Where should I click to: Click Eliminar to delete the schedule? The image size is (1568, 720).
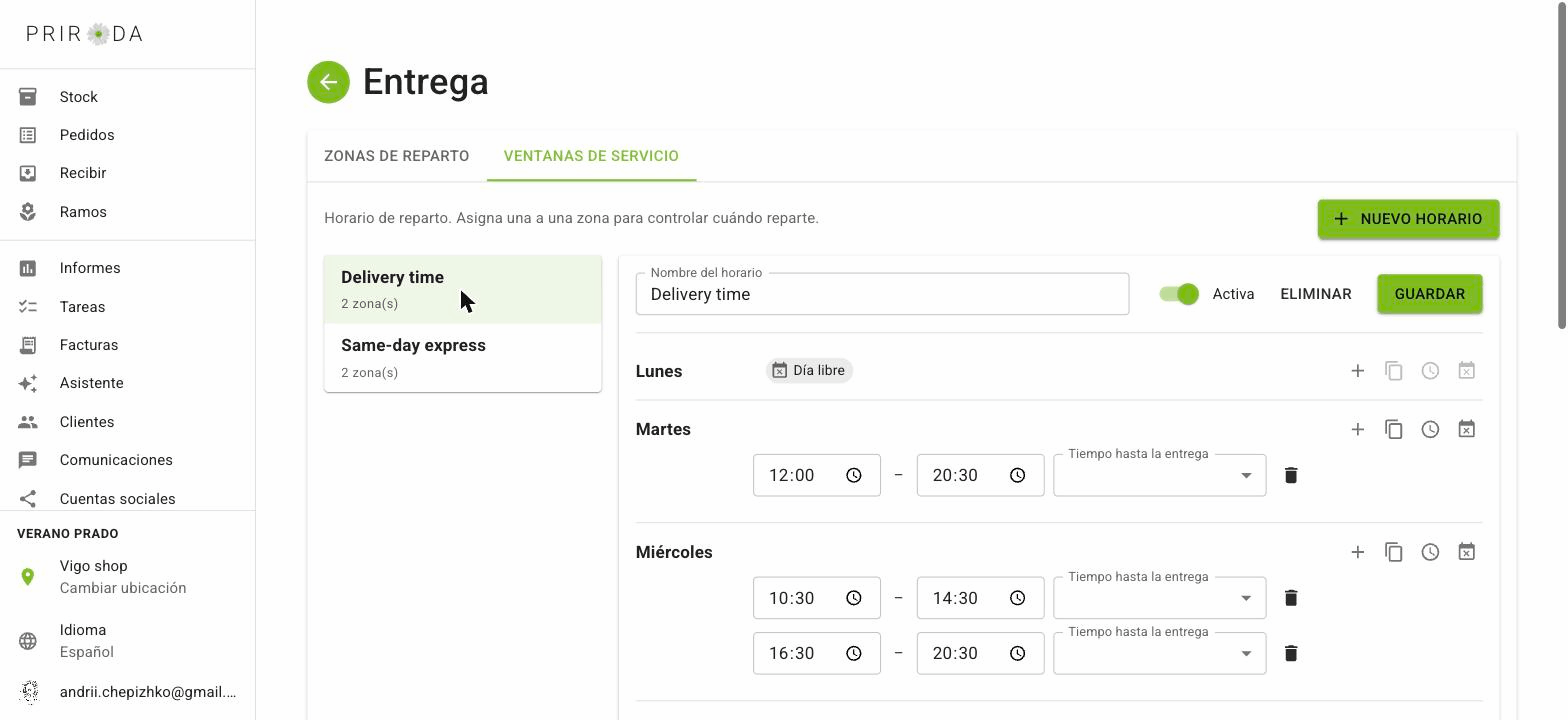click(x=1316, y=294)
